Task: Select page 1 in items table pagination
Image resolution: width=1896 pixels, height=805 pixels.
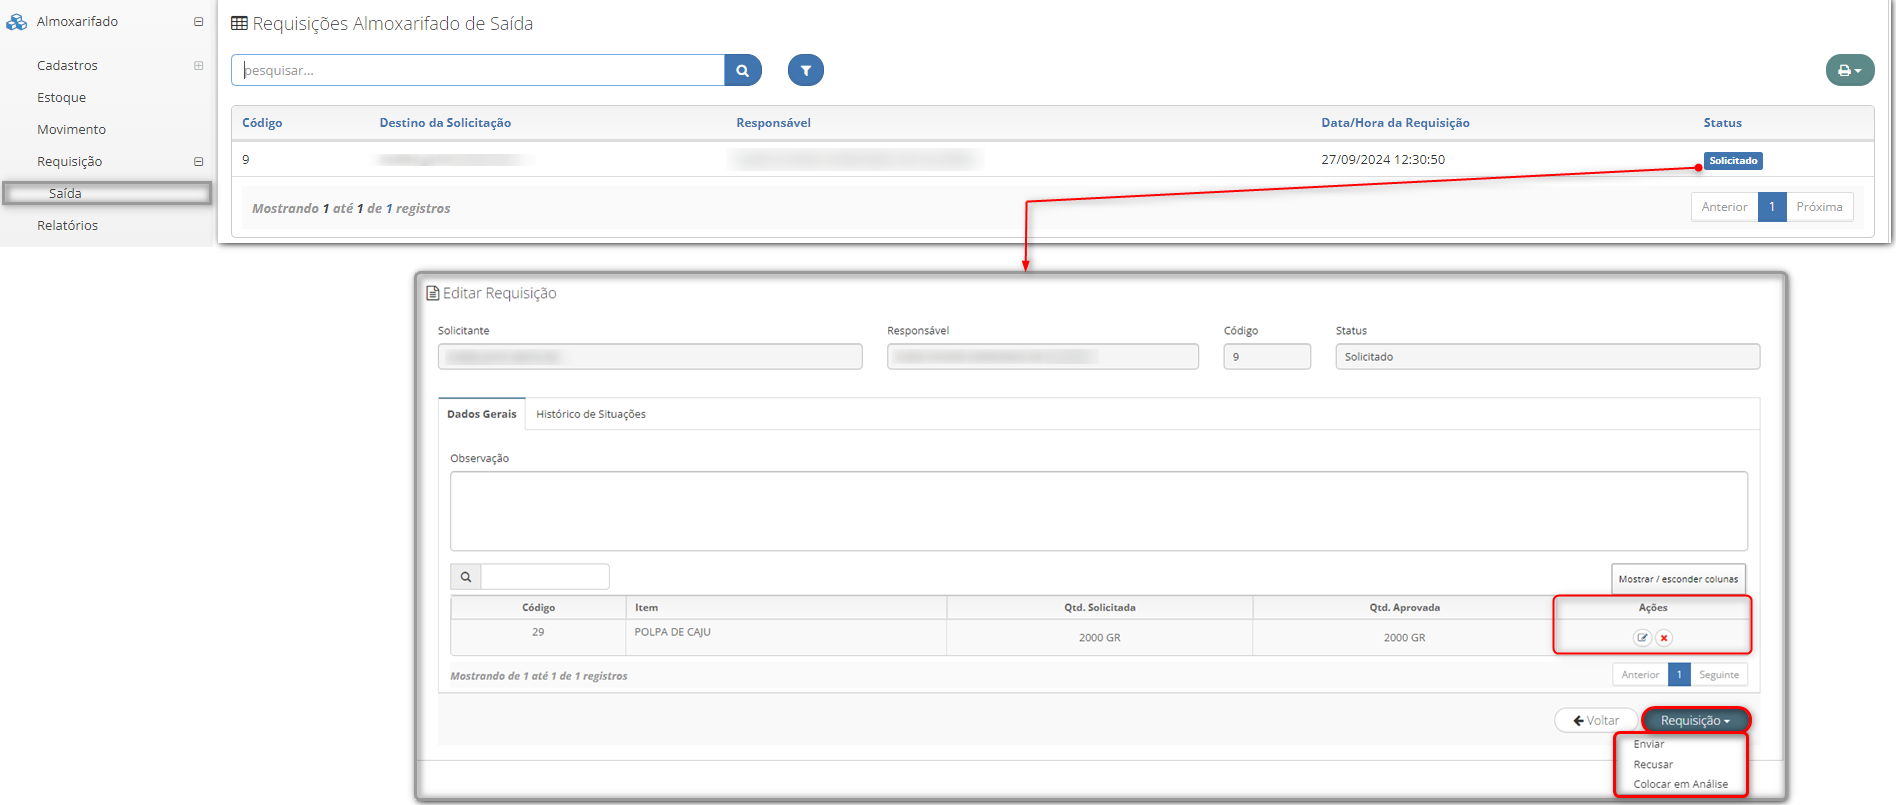Action: [x=1679, y=675]
